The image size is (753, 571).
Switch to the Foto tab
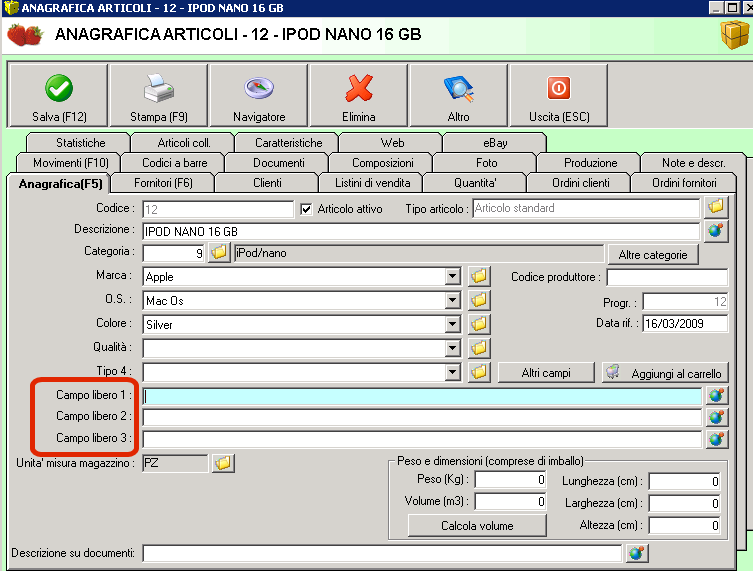point(486,163)
